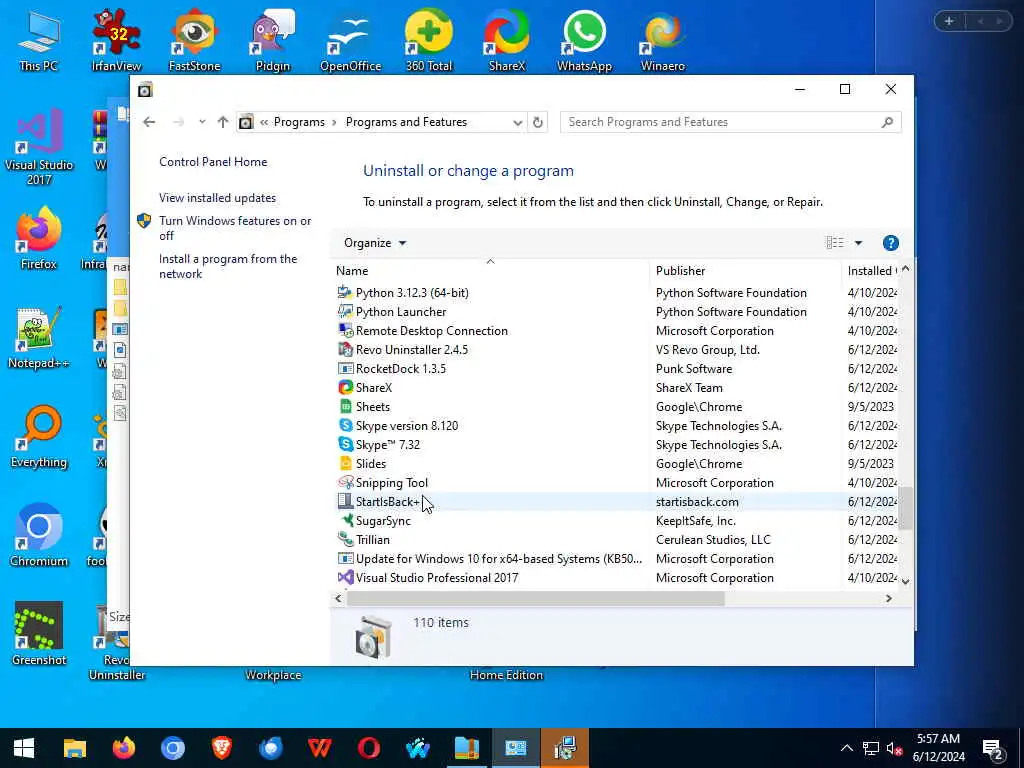Open the Notepad++ desktop icon
The height and width of the screenshot is (768, 1024).
point(39,338)
